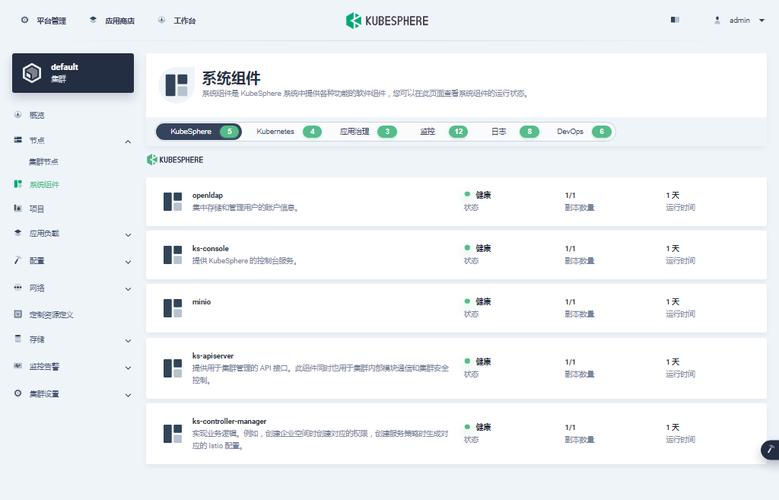Click the monitoring alerting sidebar icon

point(18,366)
